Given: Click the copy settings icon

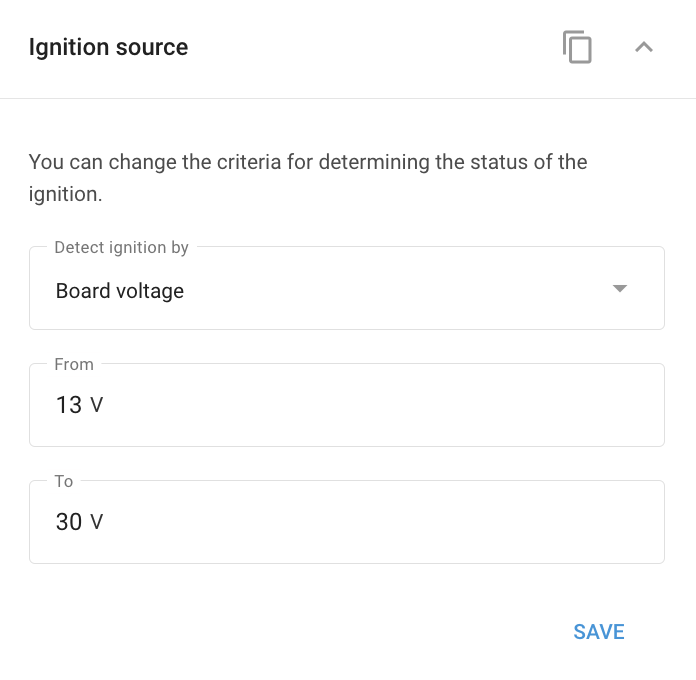Looking at the screenshot, I should (x=577, y=47).
